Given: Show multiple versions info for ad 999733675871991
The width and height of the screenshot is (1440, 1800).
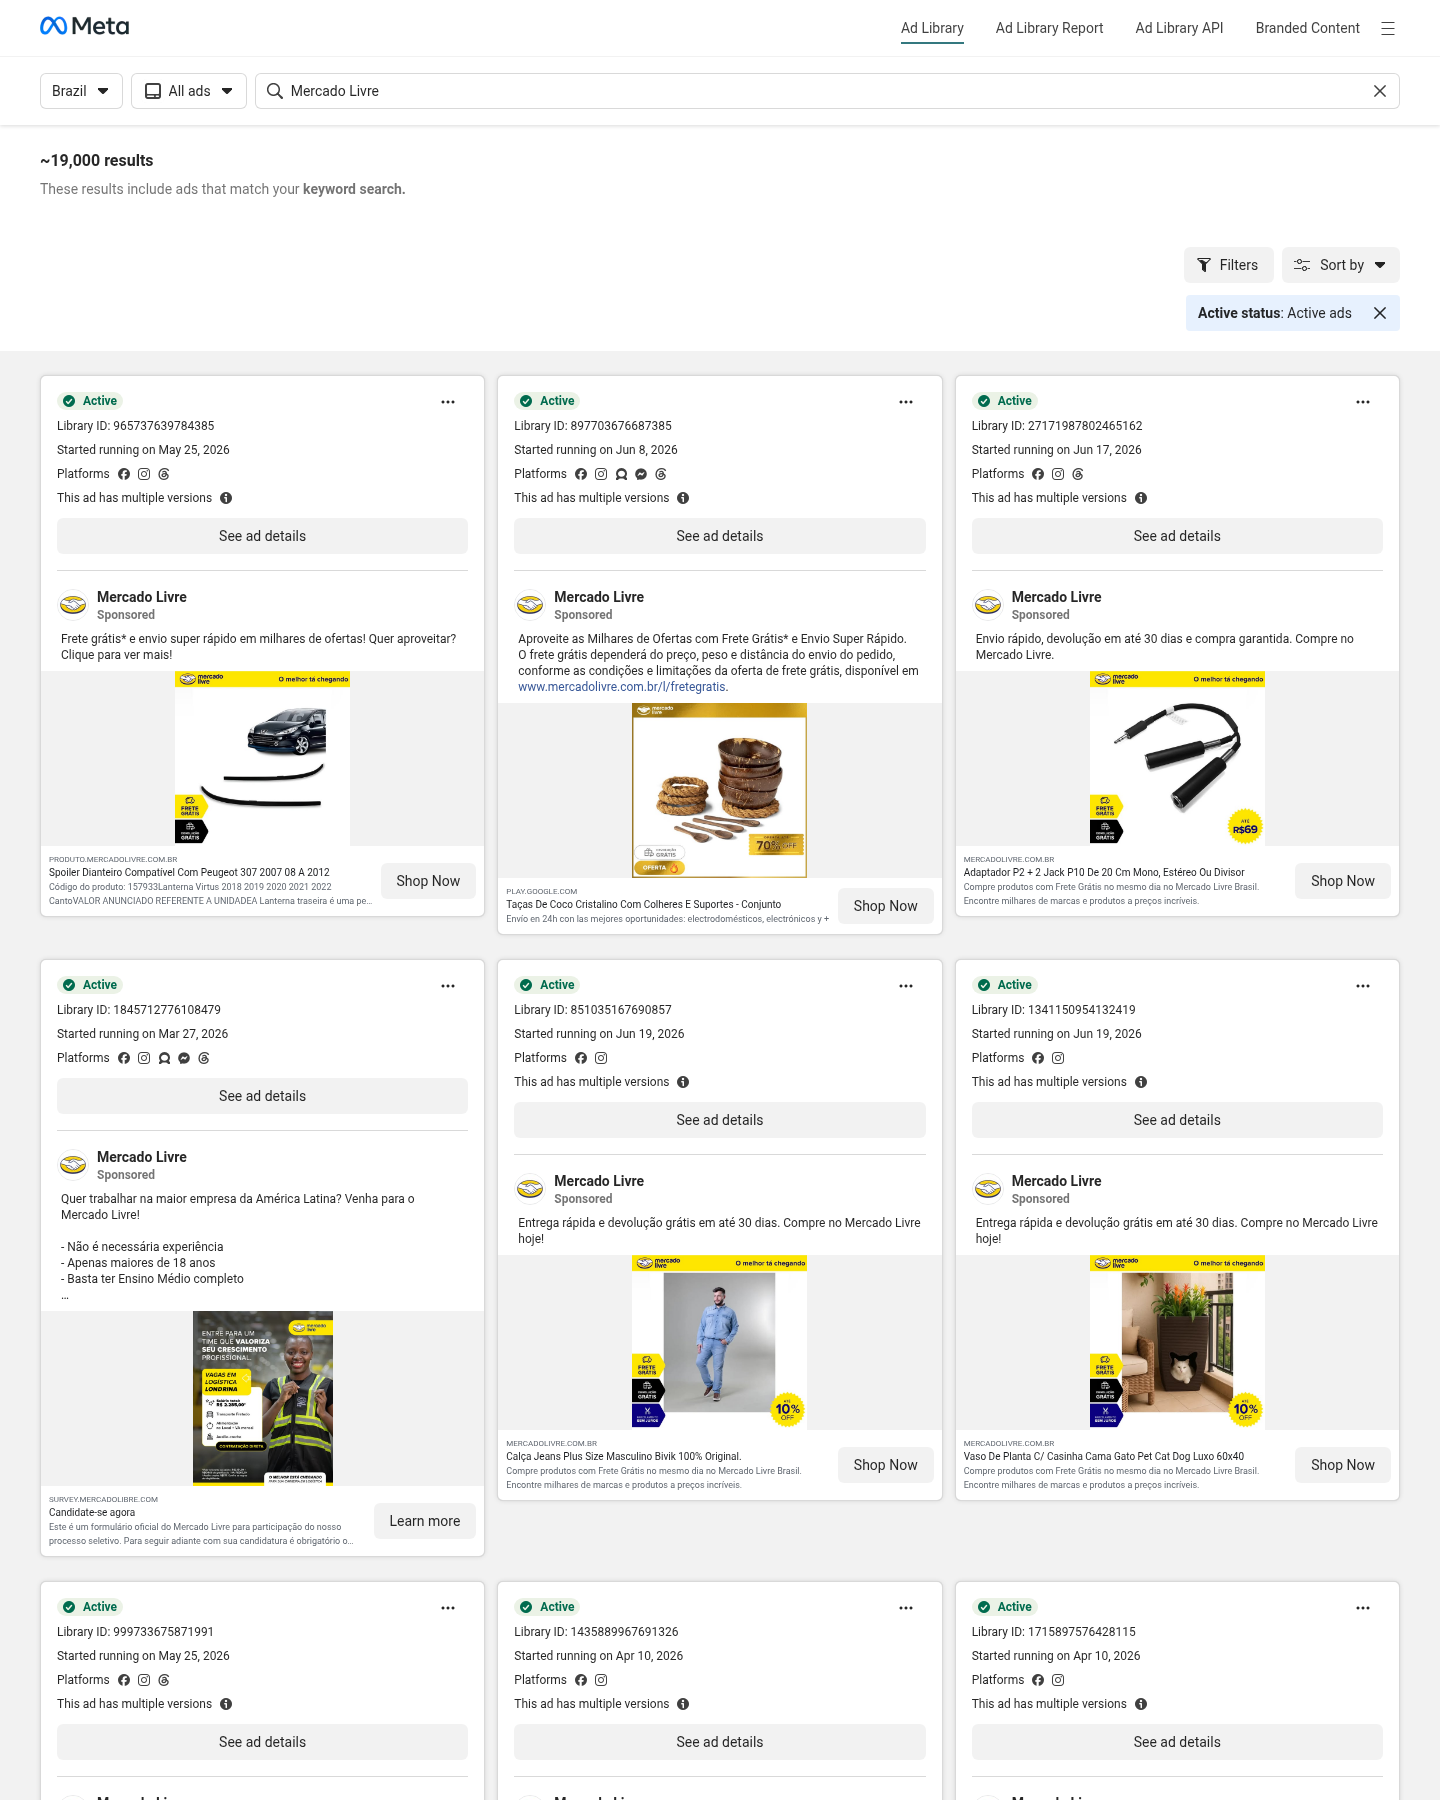Looking at the screenshot, I should coord(226,1704).
